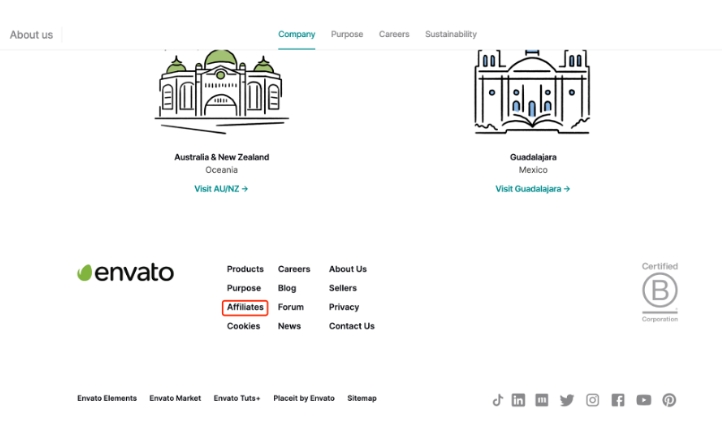Click the Affiliates footer link
Image resolution: width=722 pixels, height=428 pixels.
click(245, 307)
